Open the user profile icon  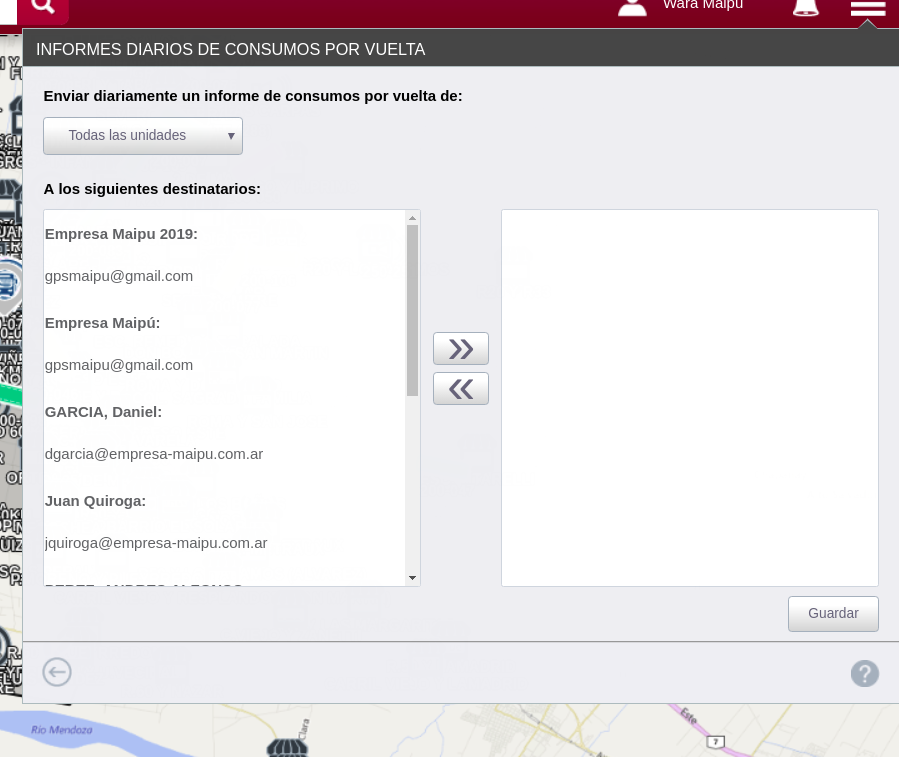(632, 7)
